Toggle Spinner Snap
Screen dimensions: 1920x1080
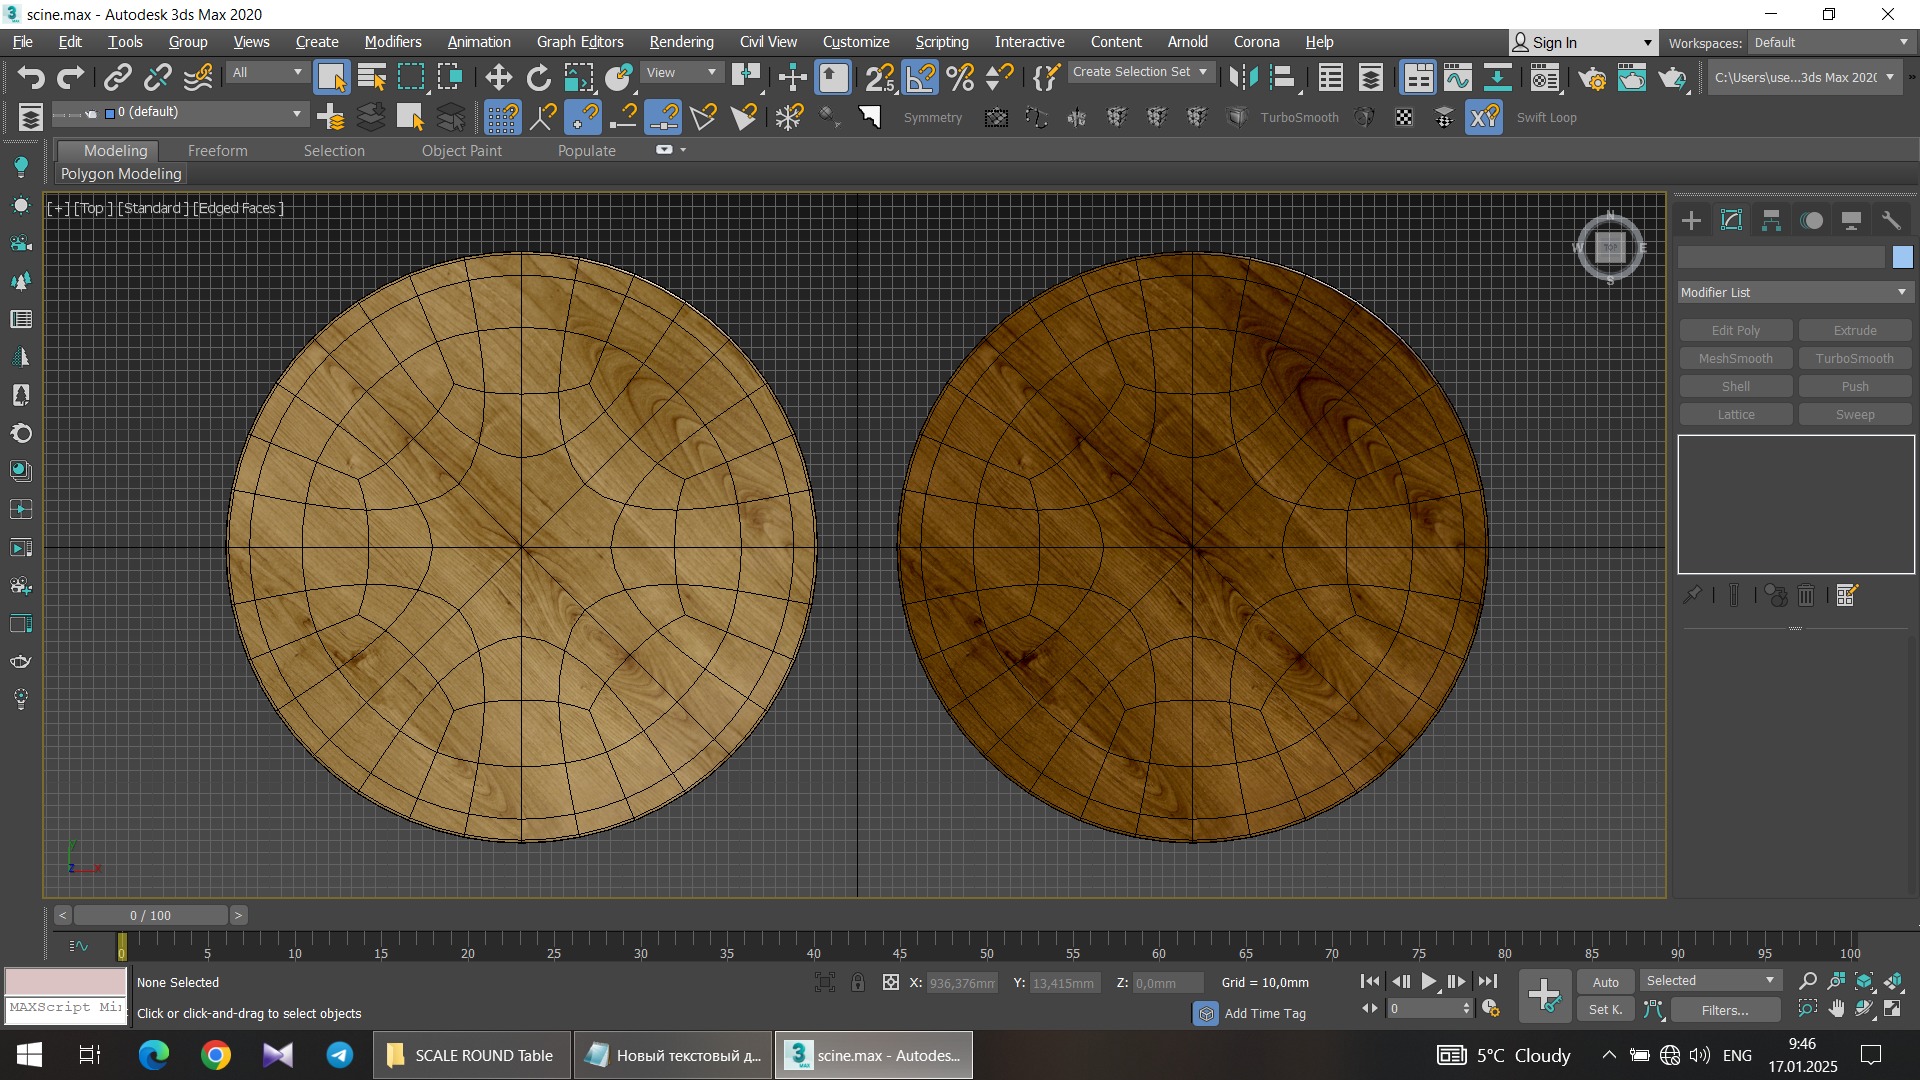1000,77
